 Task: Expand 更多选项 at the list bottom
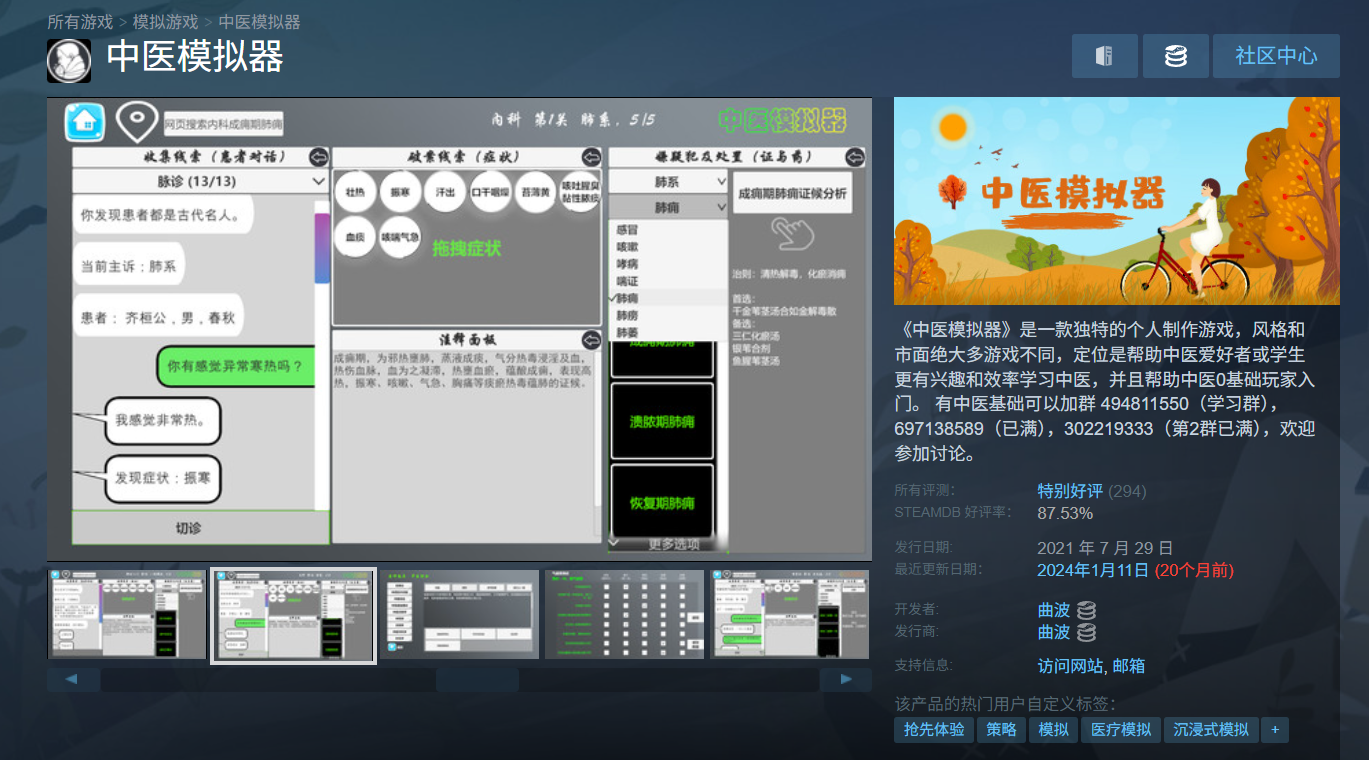668,544
